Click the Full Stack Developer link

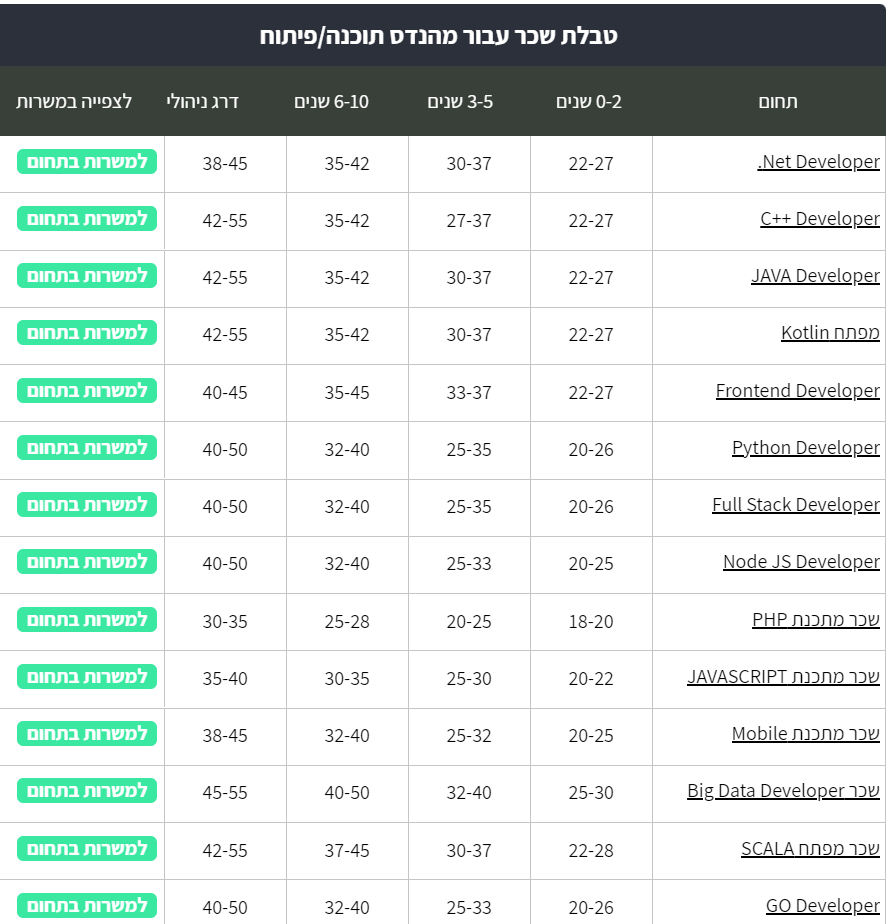pyautogui.click(x=795, y=505)
